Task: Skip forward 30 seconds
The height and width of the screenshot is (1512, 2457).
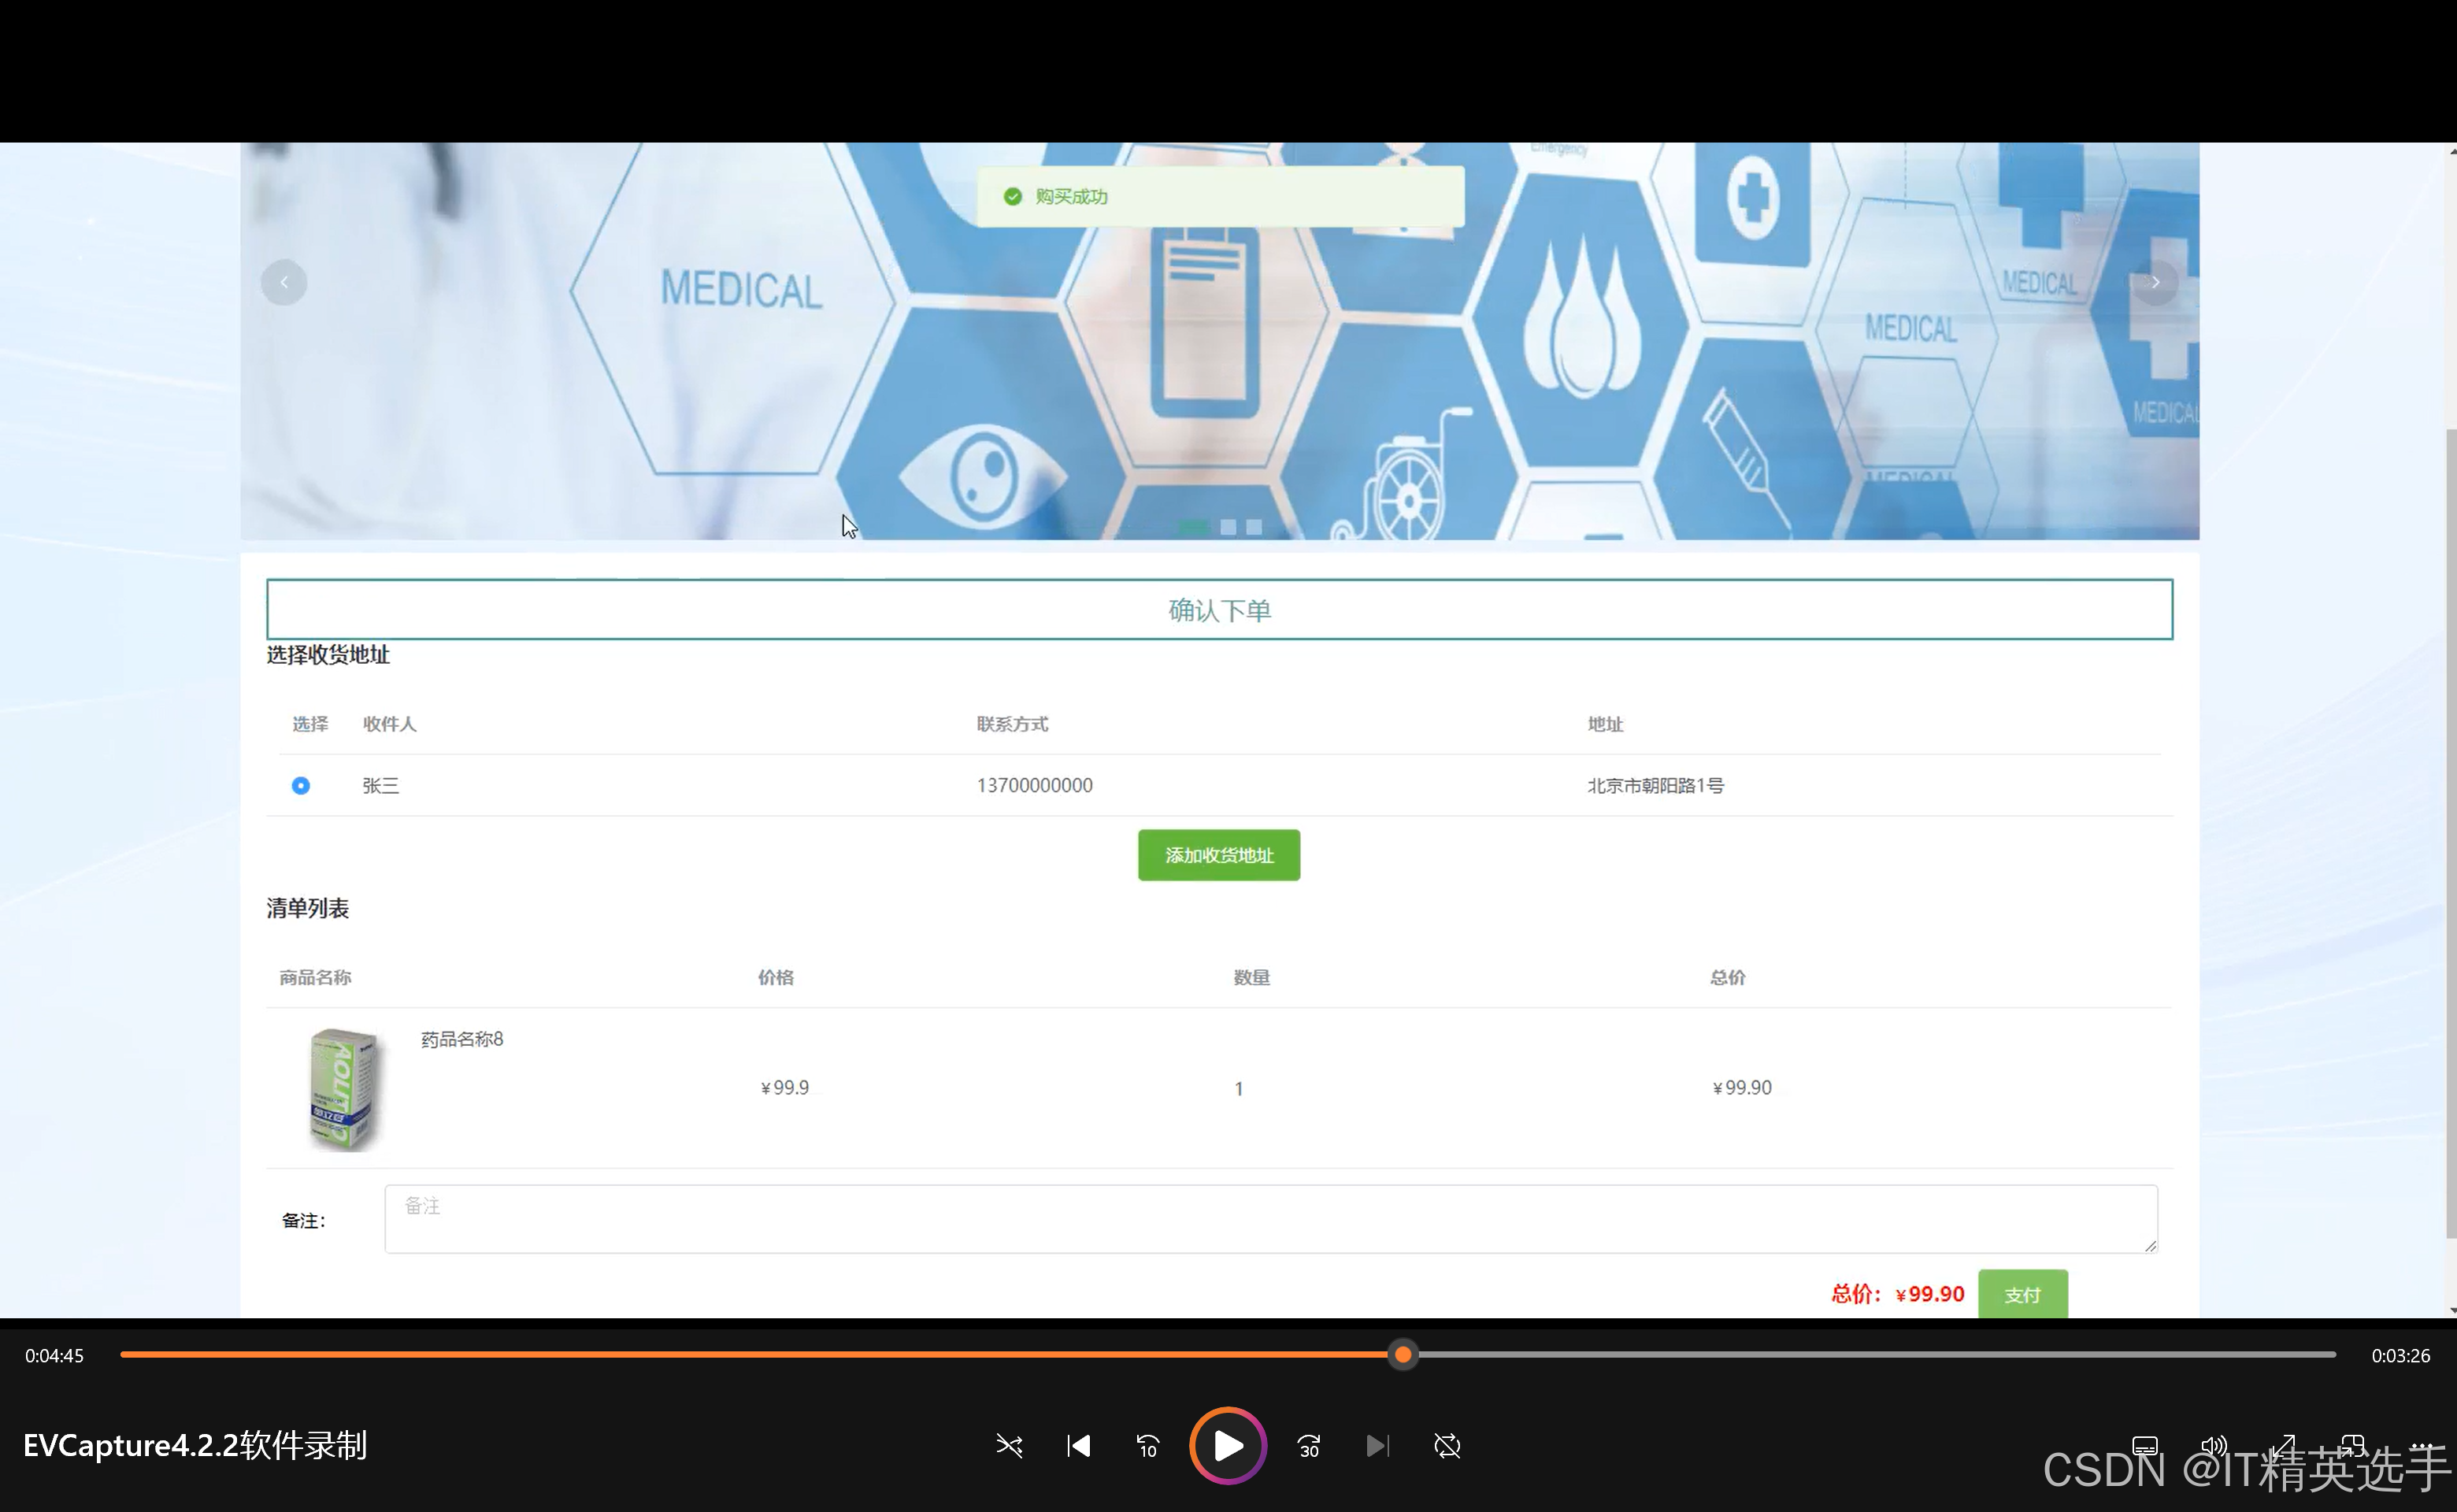Action: pos(1308,1446)
